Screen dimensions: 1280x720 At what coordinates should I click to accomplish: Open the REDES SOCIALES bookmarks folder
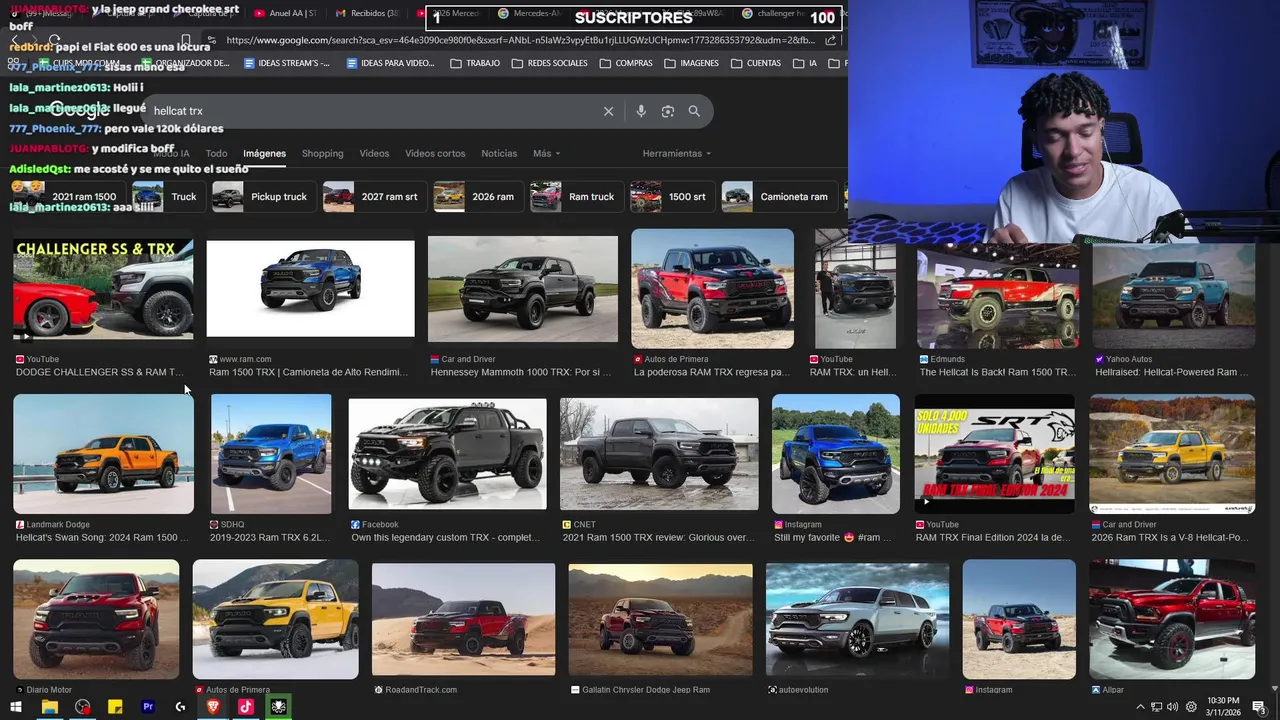[549, 63]
